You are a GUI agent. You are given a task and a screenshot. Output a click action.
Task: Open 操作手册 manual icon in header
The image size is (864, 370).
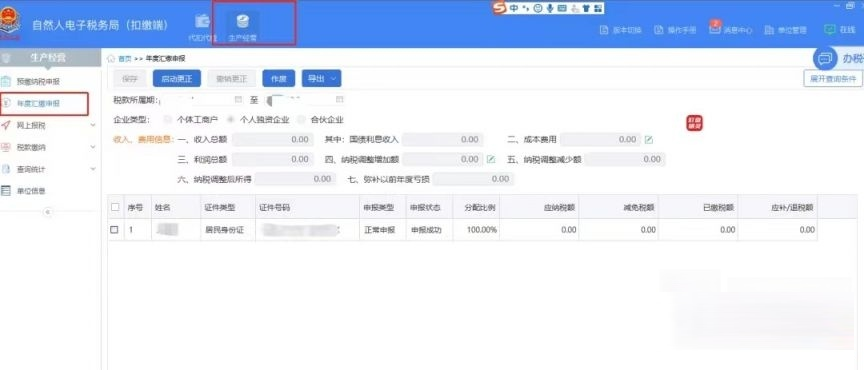[x=658, y=30]
